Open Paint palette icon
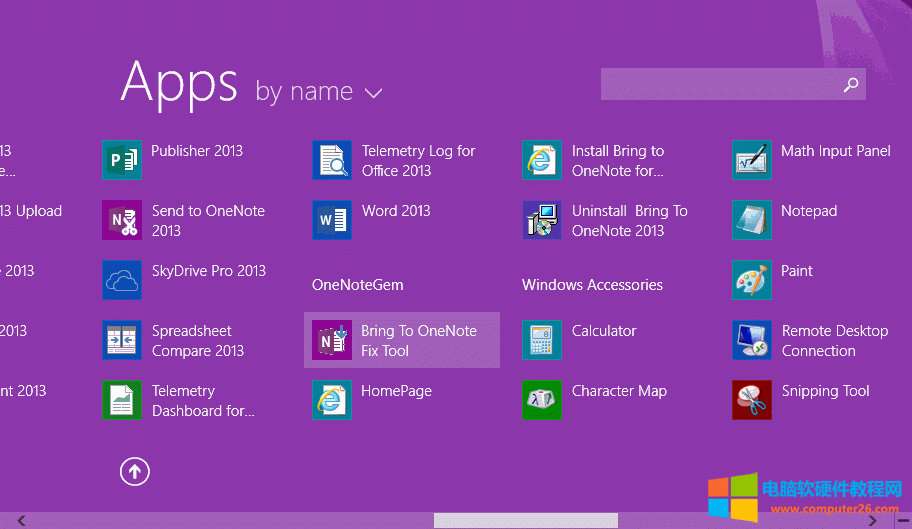The image size is (912, 529). click(x=752, y=280)
